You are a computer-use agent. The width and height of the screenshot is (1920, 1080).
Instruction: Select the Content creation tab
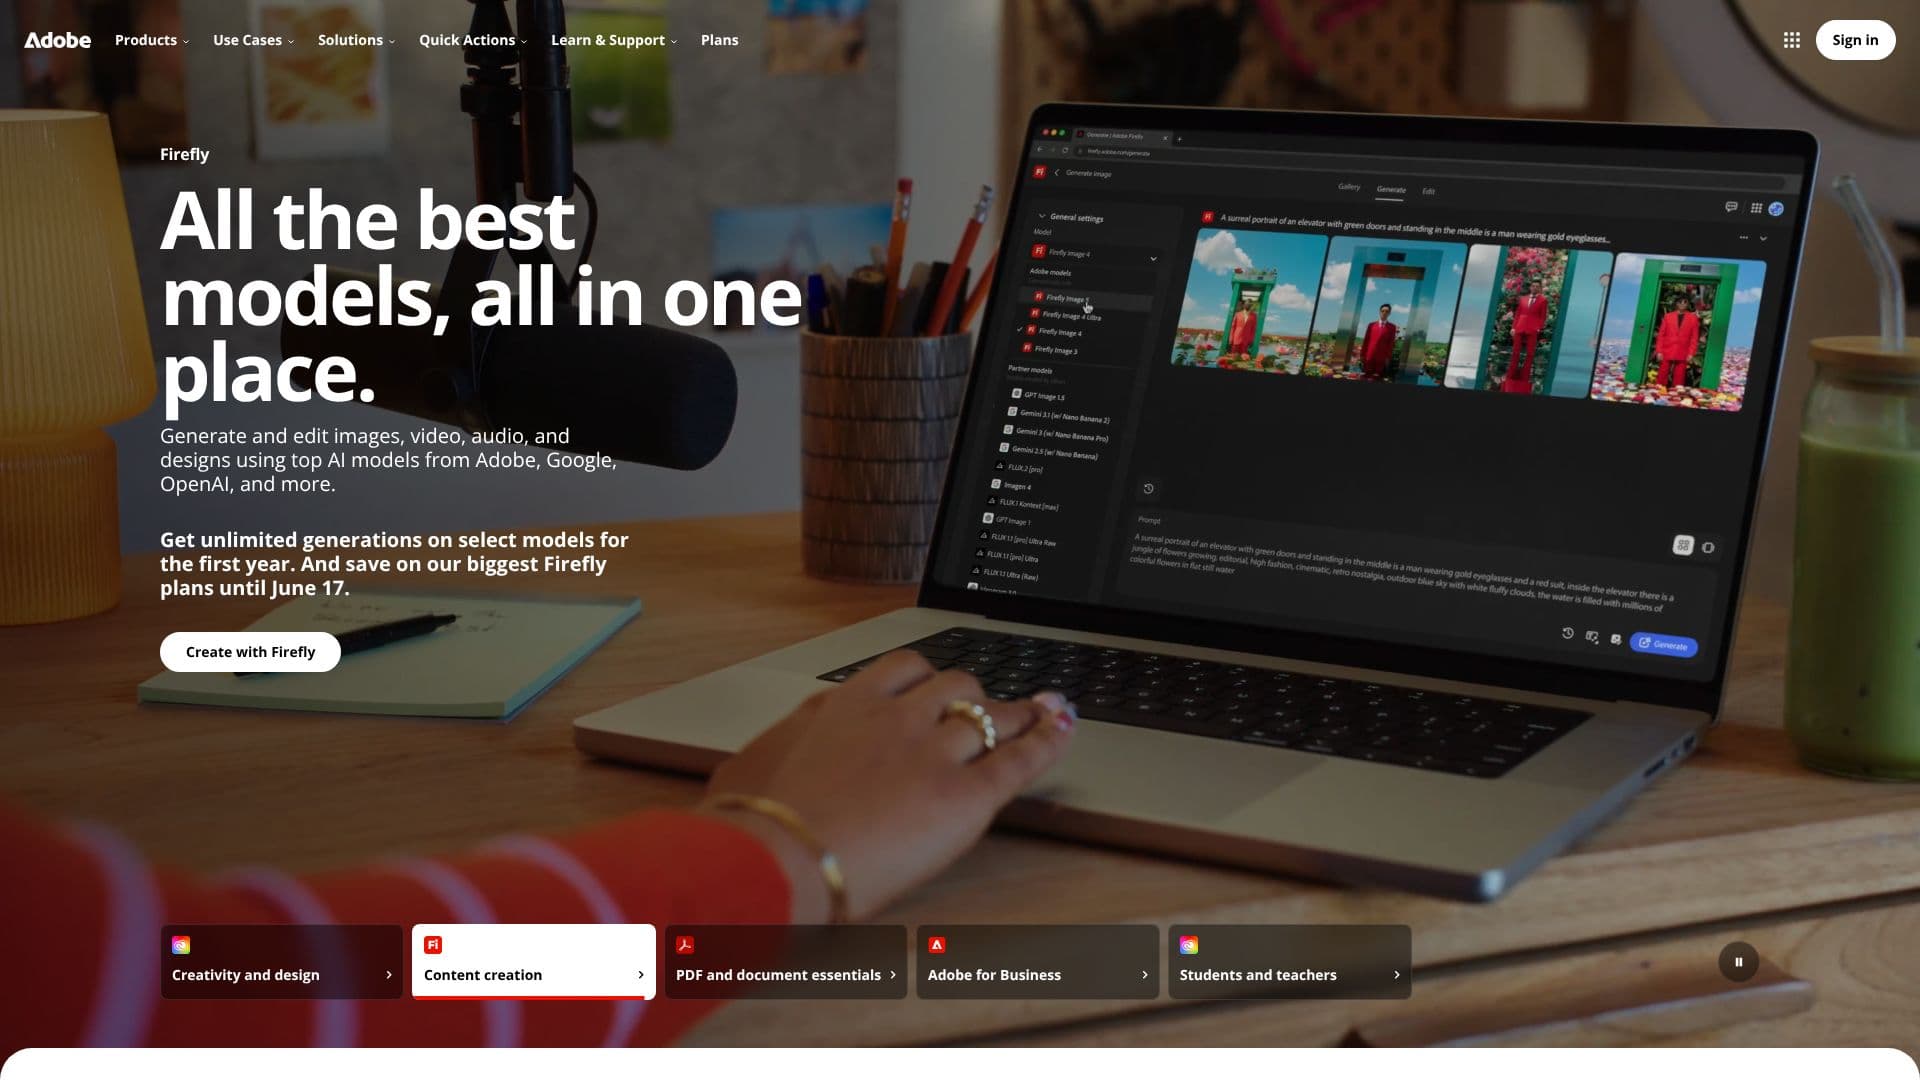pos(534,962)
